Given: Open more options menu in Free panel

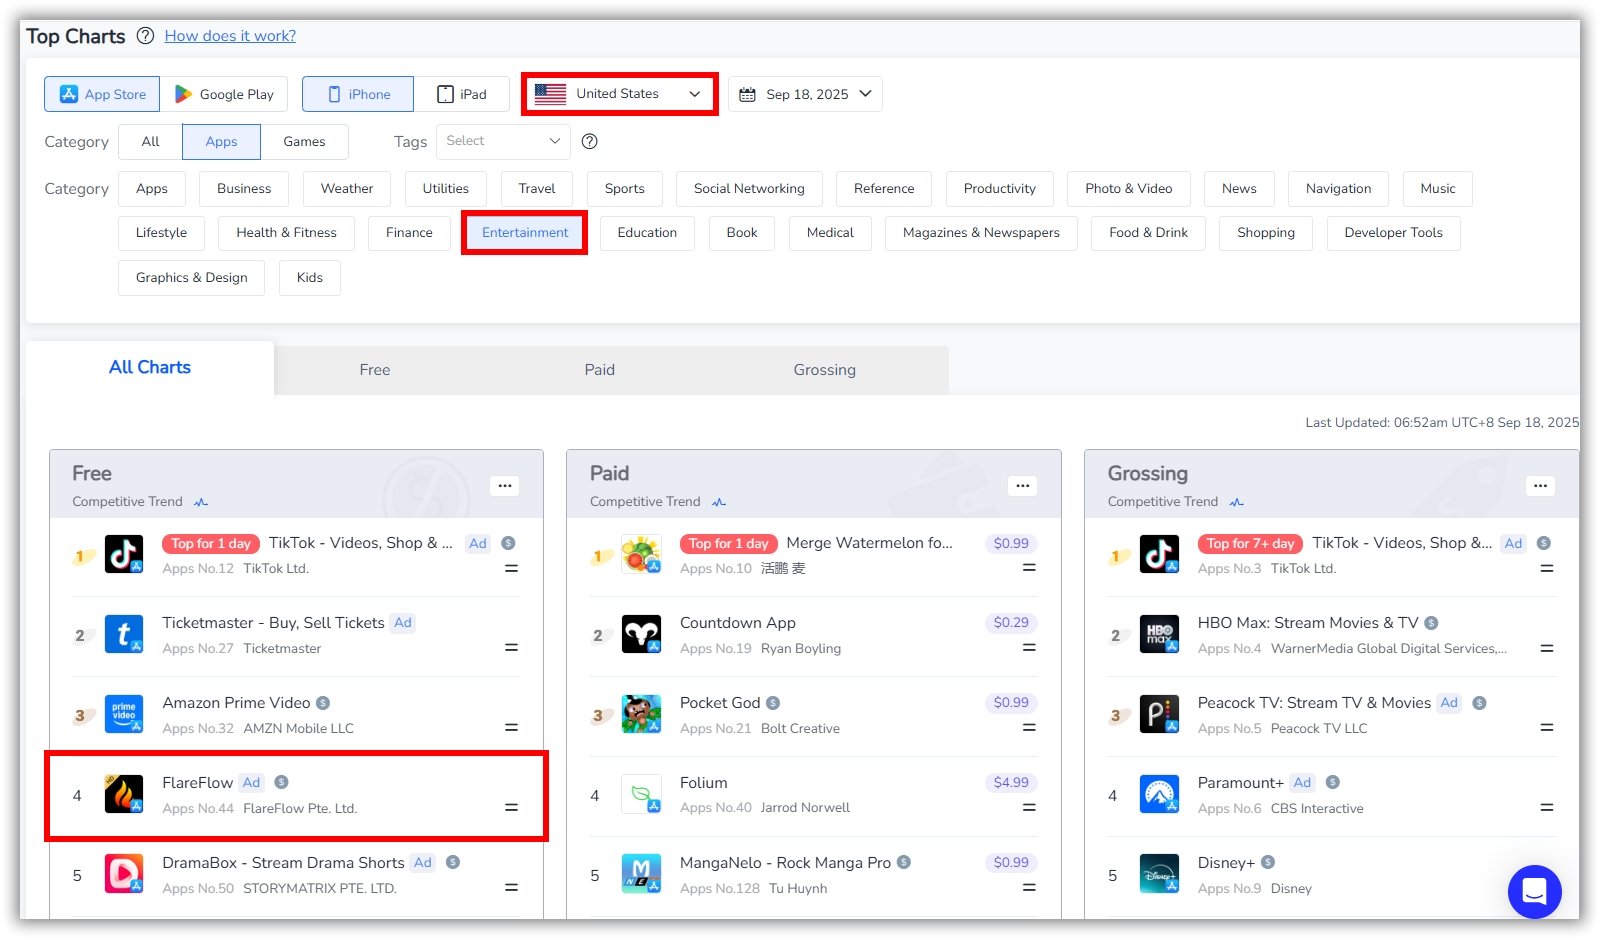Looking at the screenshot, I should point(505,486).
